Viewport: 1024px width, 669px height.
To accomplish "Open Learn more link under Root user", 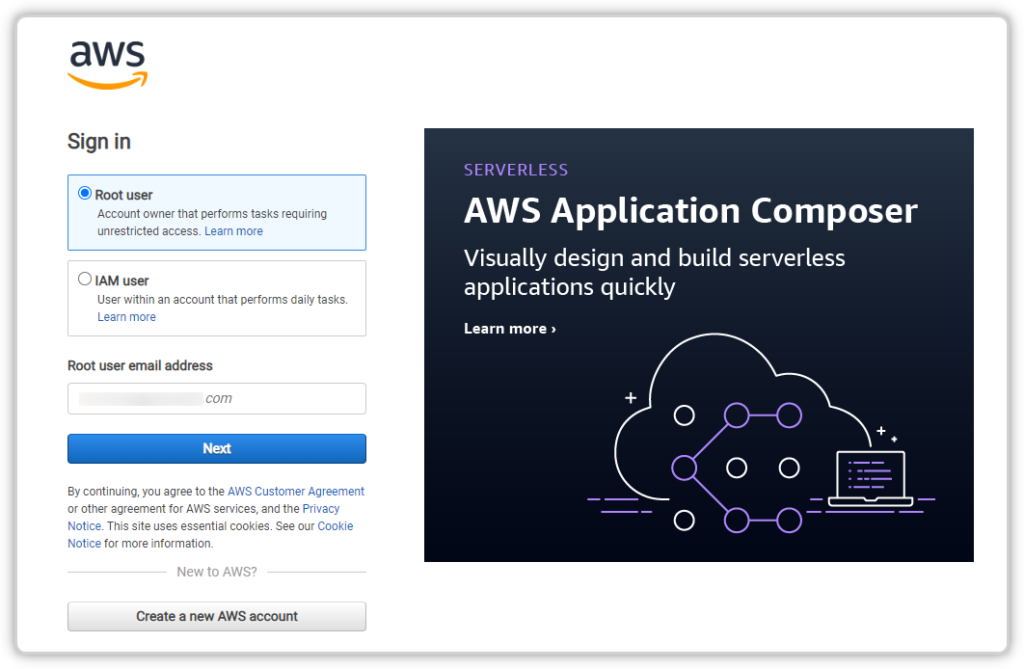I will click(x=233, y=231).
